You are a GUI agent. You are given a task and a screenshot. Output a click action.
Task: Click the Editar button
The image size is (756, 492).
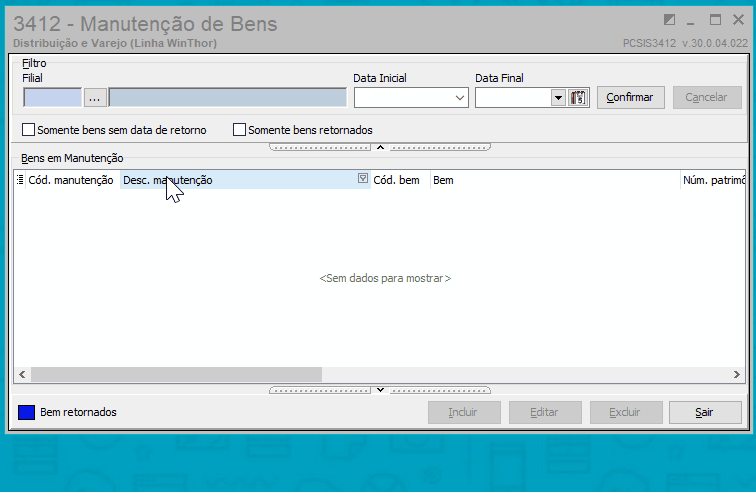click(x=545, y=412)
